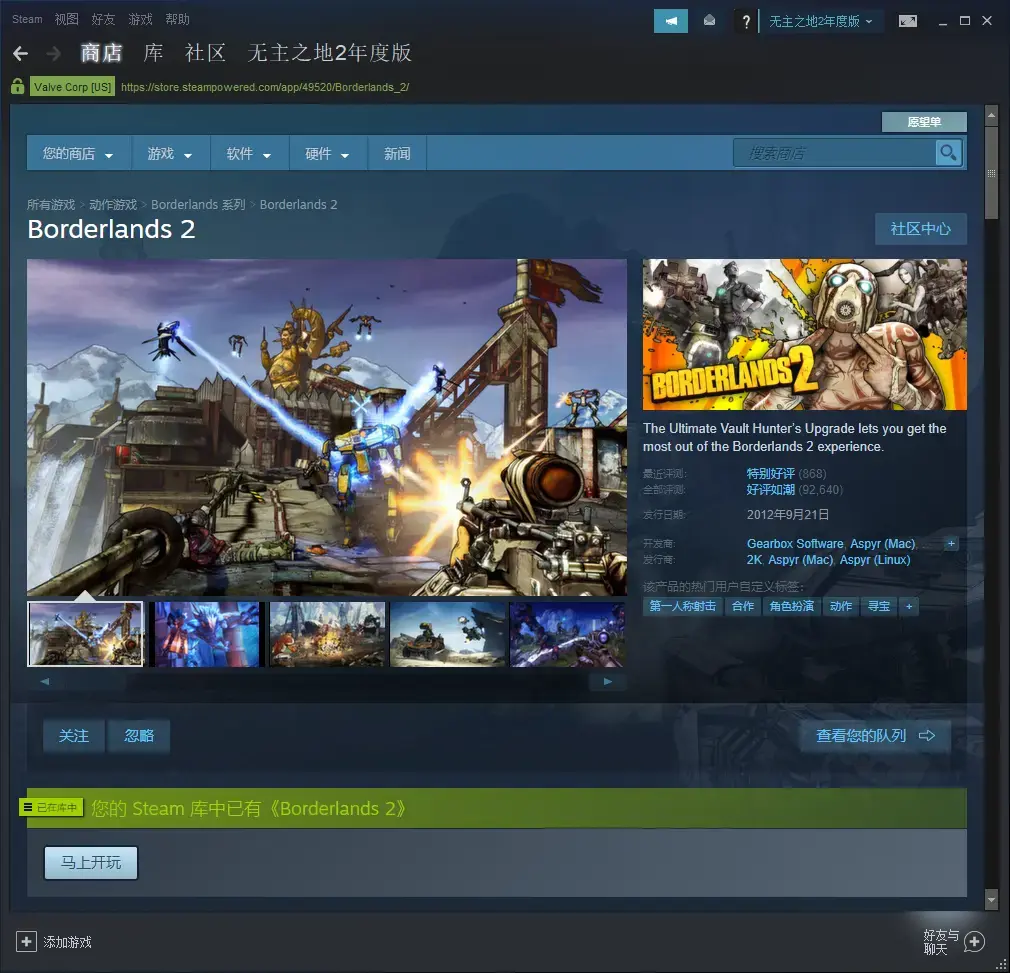This screenshot has width=1010, height=973.
Task: Select the 寻宝 tag
Action: [x=879, y=606]
